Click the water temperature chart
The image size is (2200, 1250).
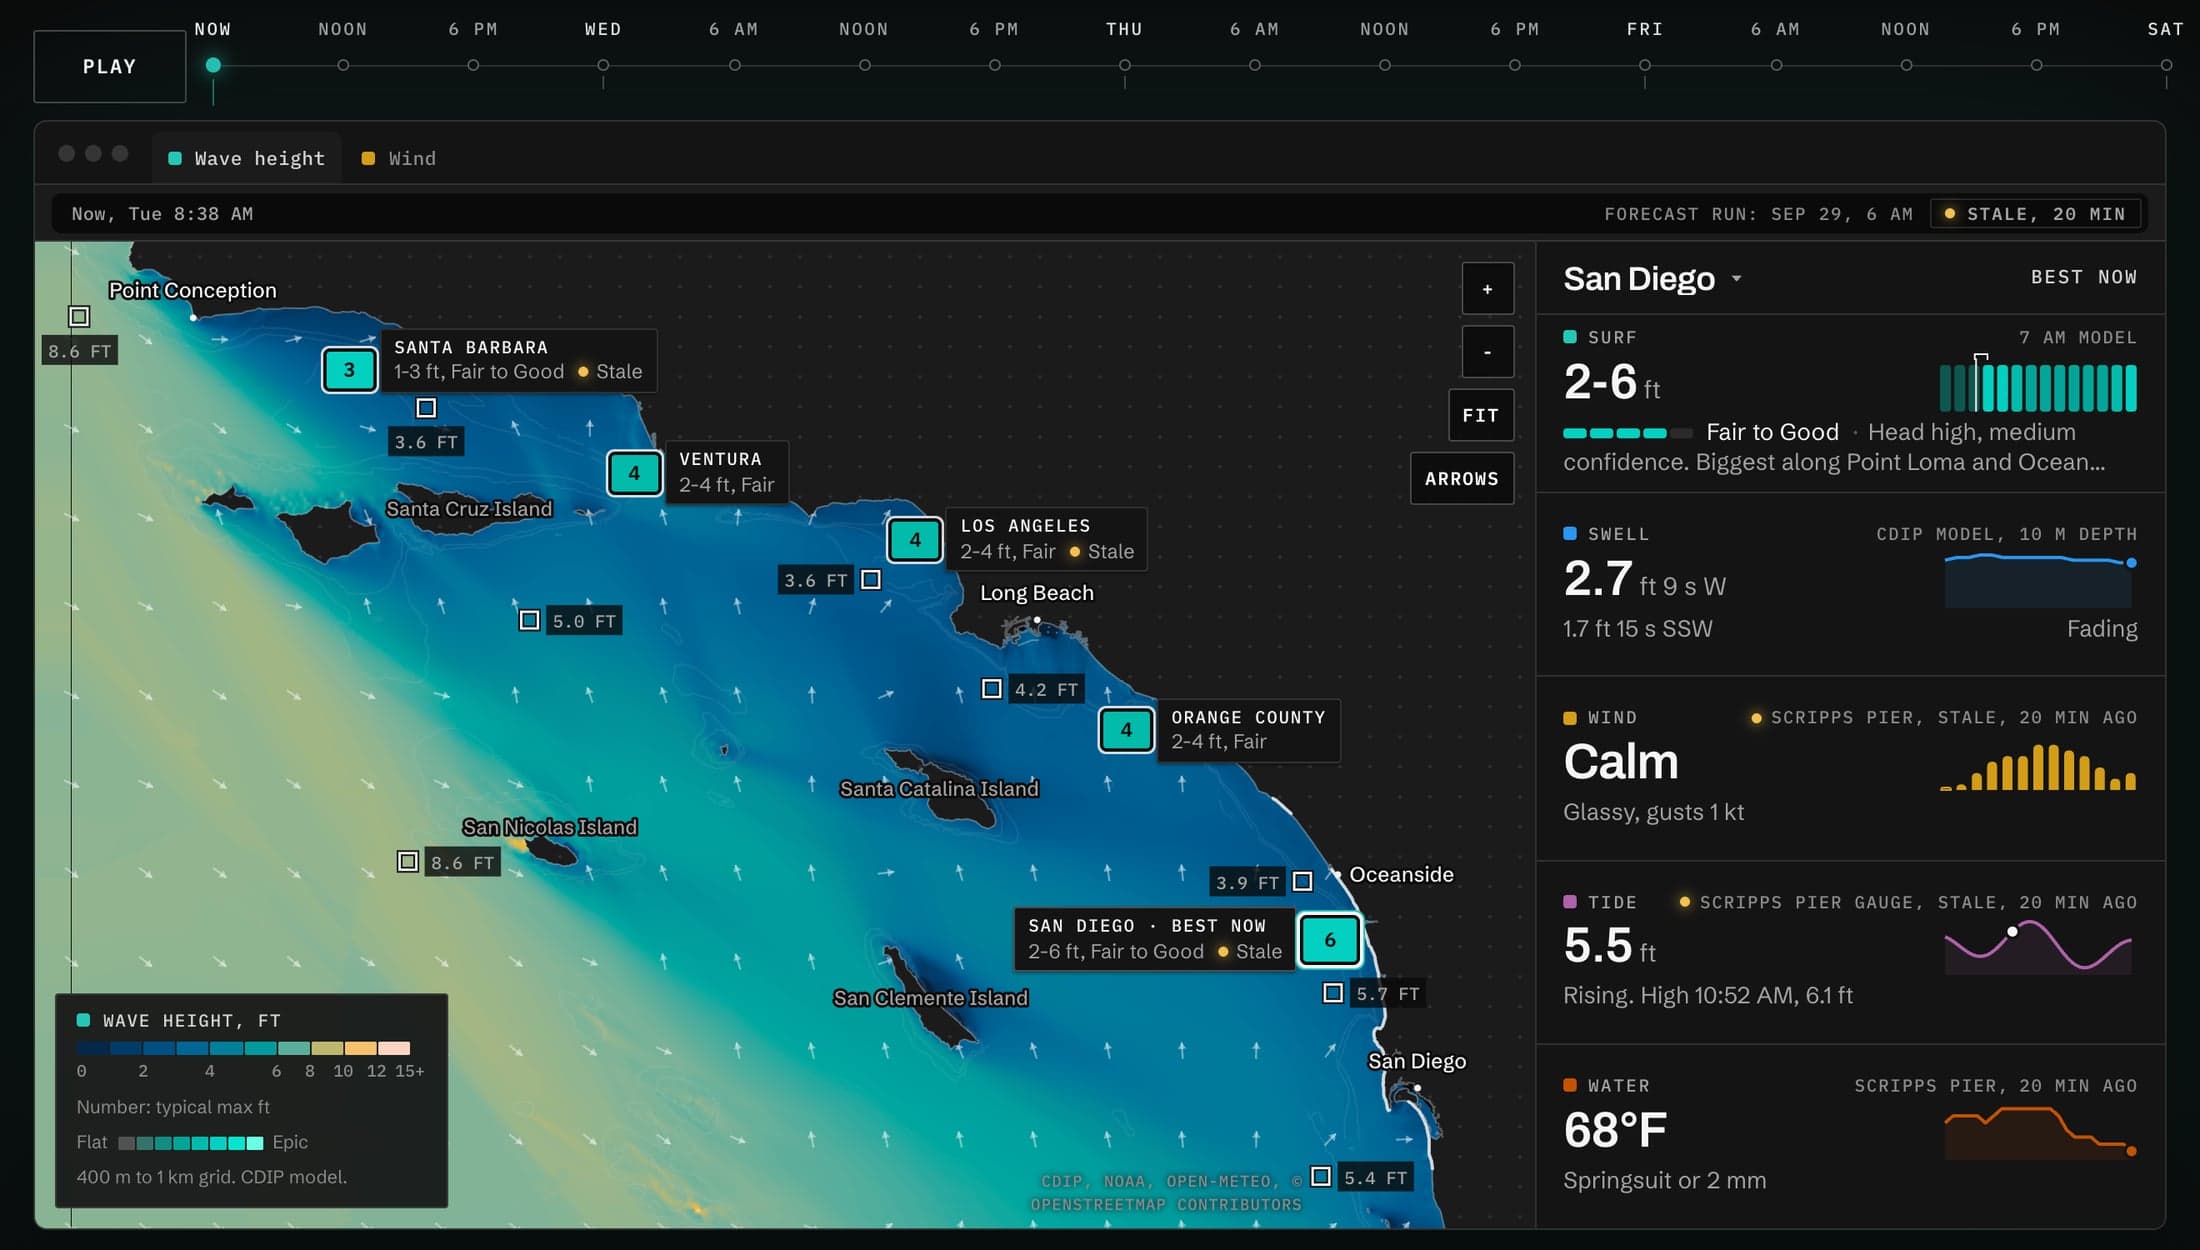[2038, 1133]
